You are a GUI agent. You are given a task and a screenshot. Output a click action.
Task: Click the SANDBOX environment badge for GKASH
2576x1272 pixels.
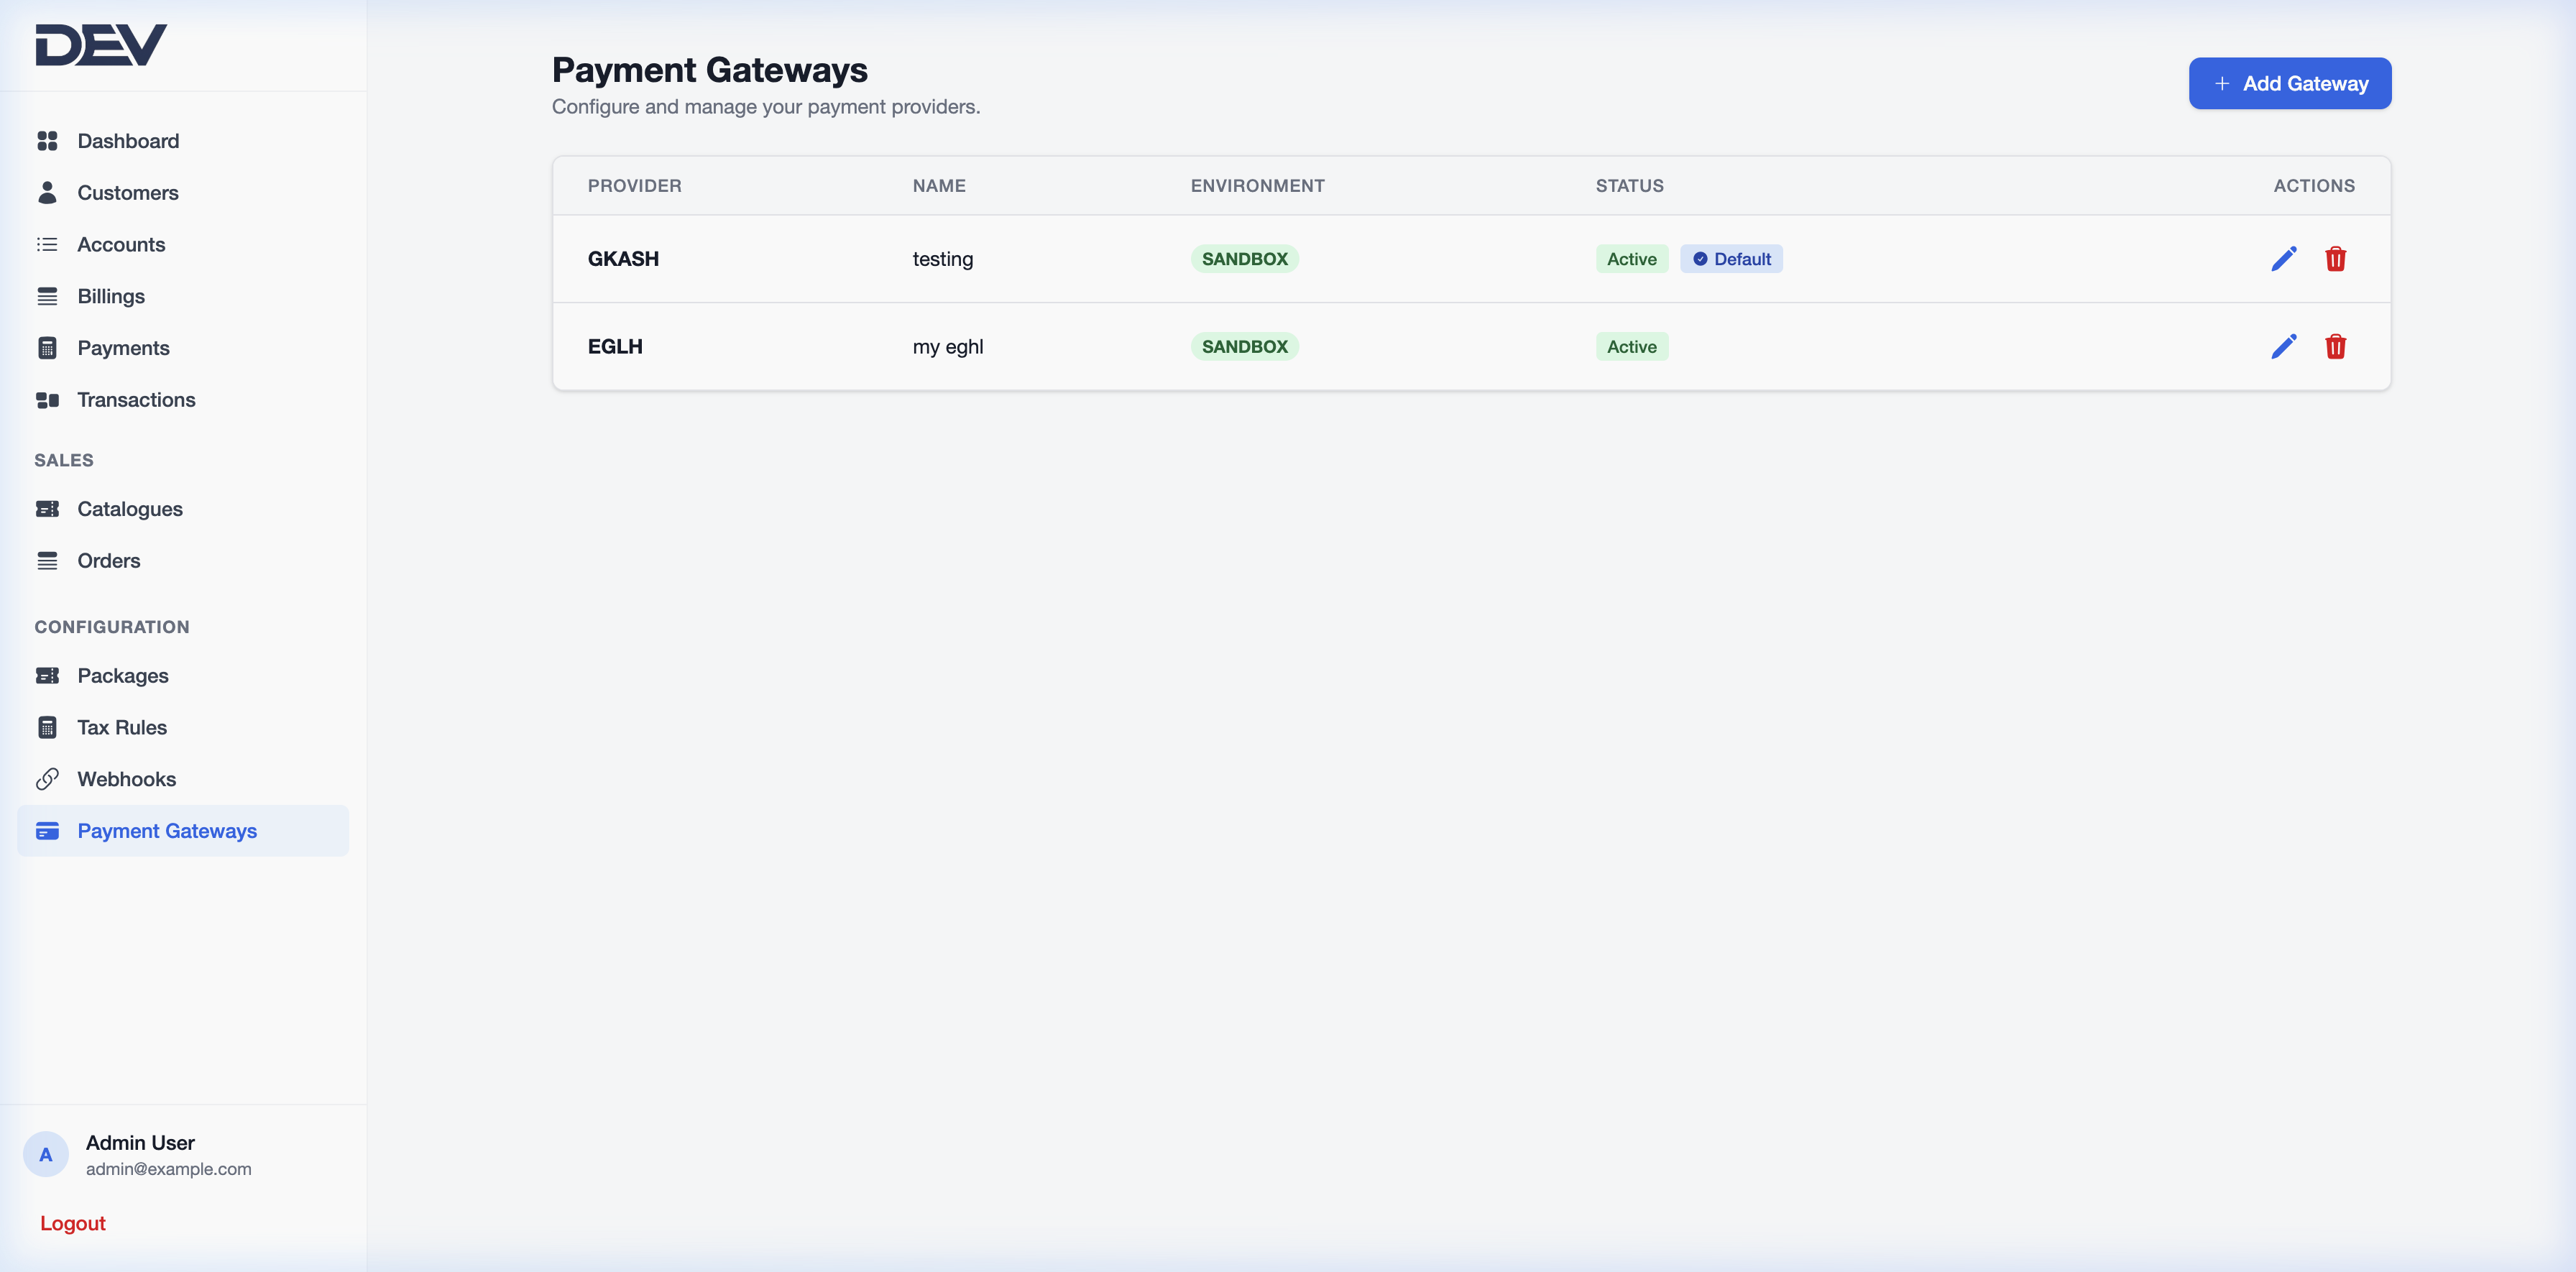(x=1244, y=258)
